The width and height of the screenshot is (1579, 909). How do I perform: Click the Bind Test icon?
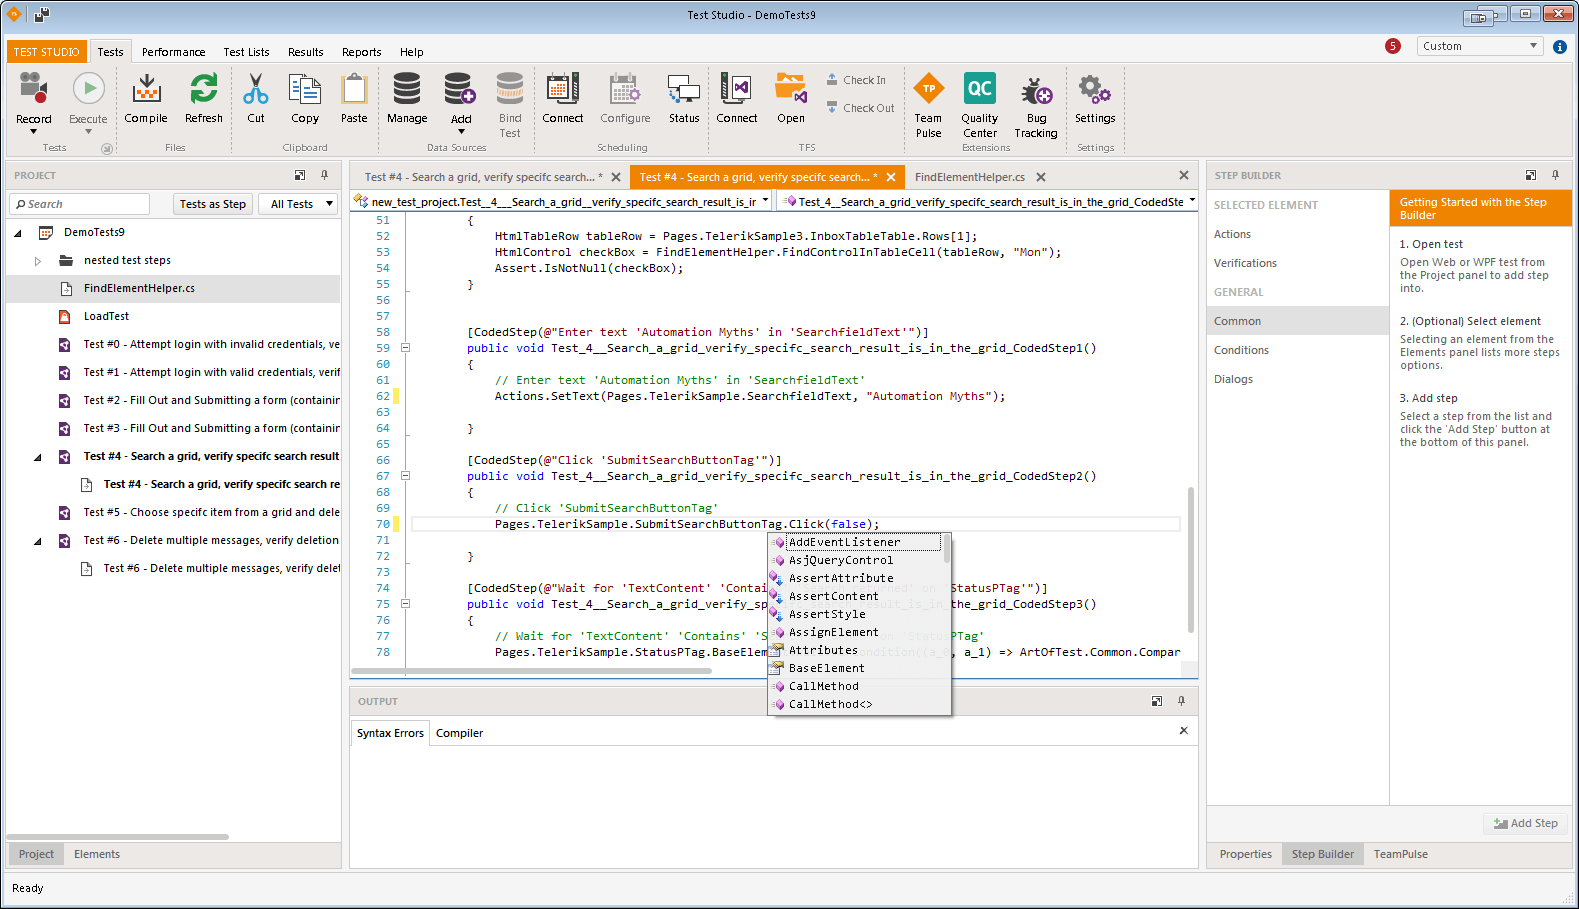coord(510,89)
